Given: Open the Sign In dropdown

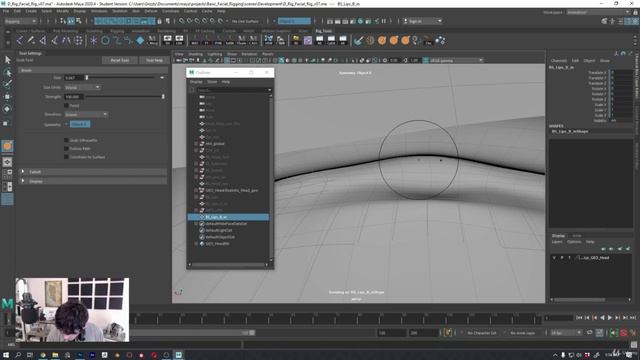Looking at the screenshot, I should coord(422,21).
